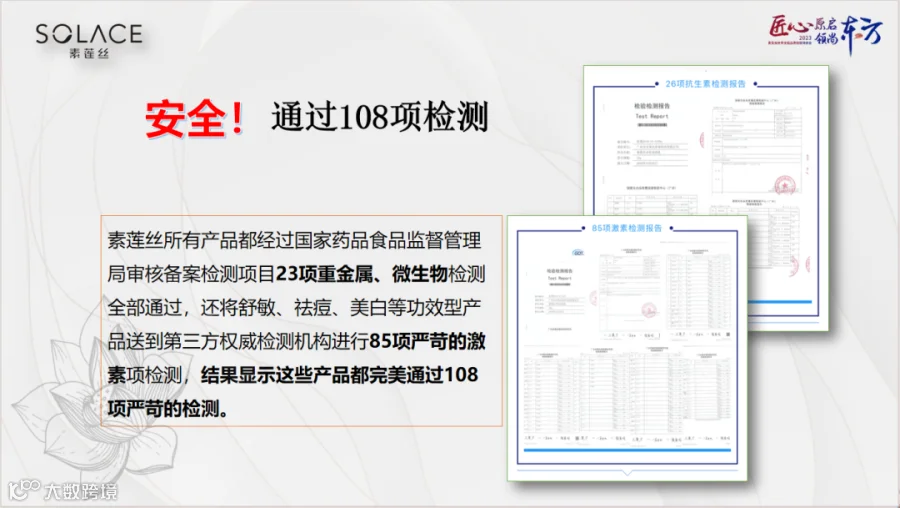Click the red round seal on antibiotic report
The width and height of the screenshot is (900, 508).
(x=785, y=185)
